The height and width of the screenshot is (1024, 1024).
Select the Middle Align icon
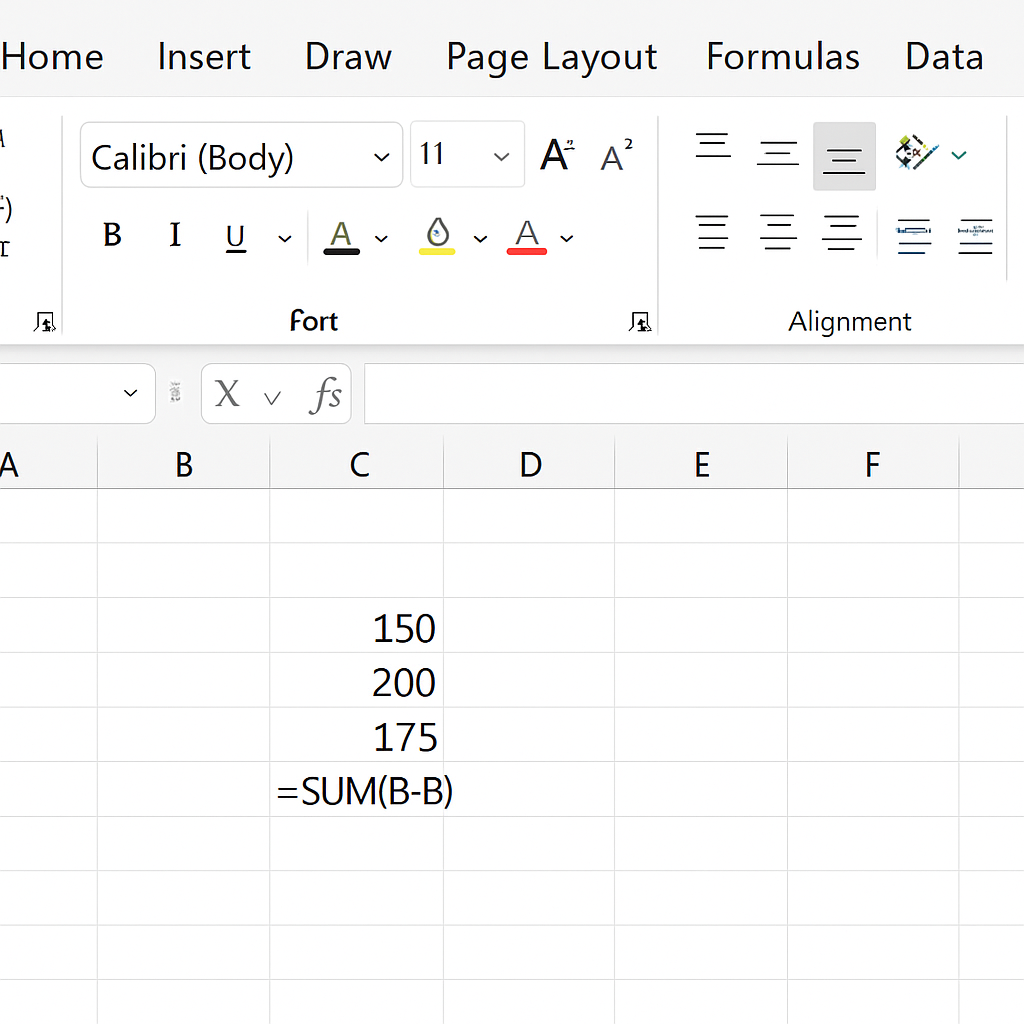778,155
